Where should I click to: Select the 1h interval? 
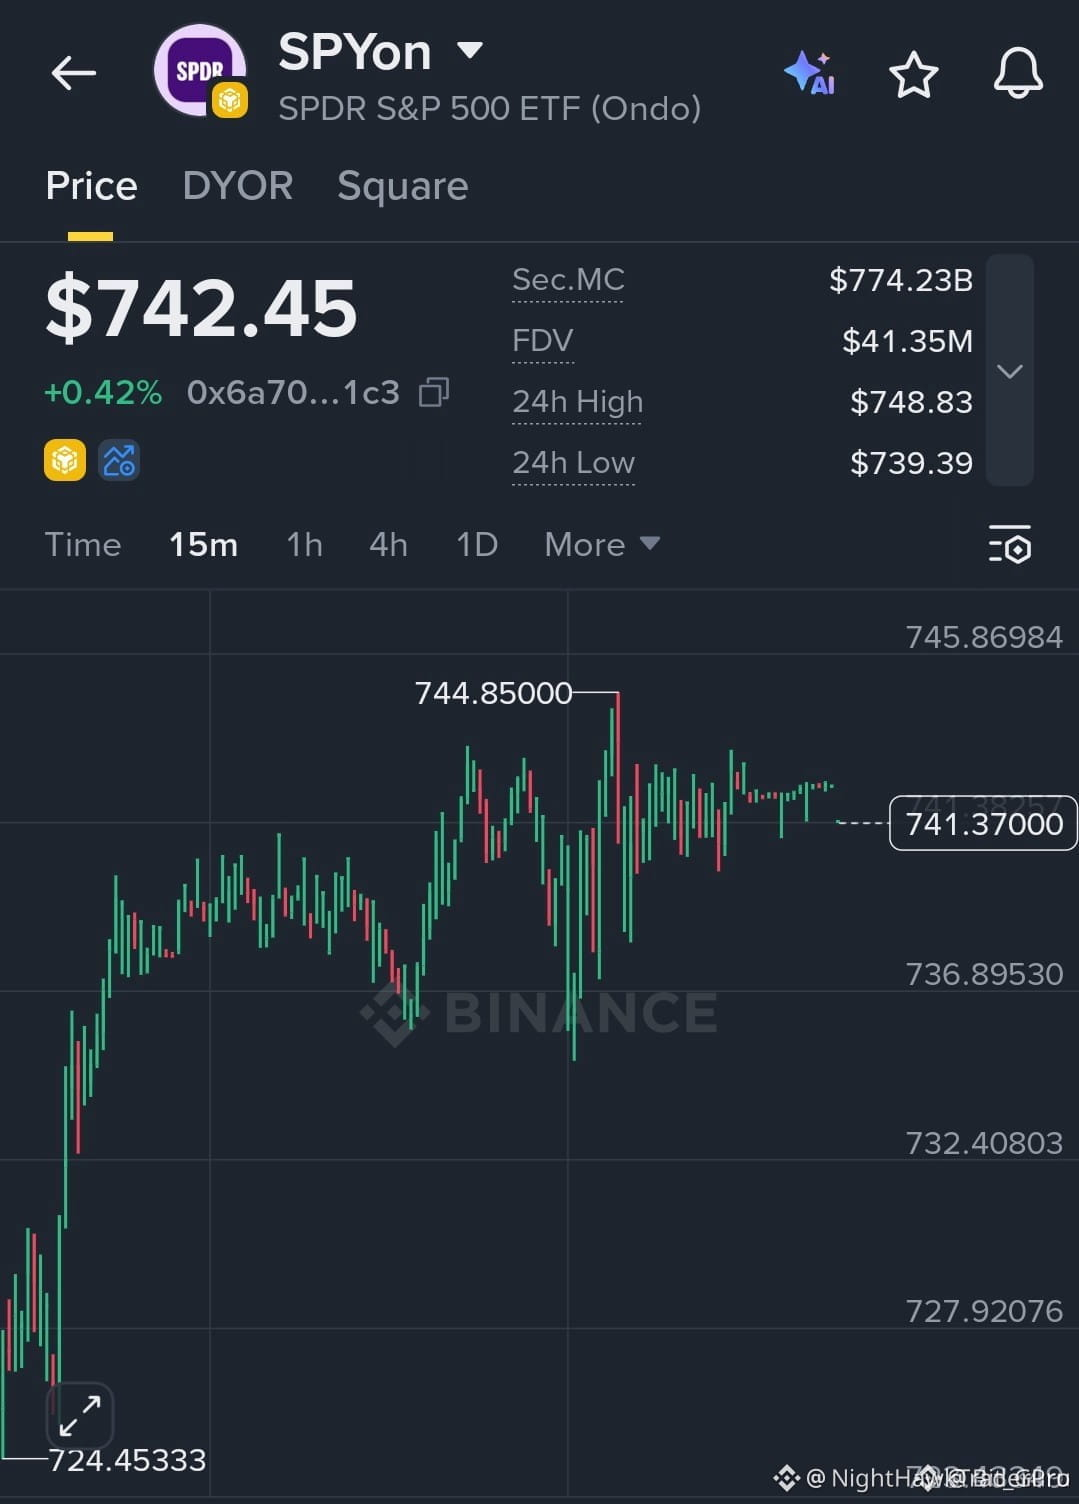coord(304,544)
